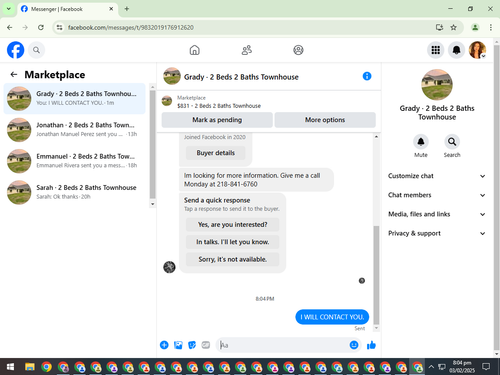Go back using Marketplace arrow
The image size is (500, 375).
(14, 74)
